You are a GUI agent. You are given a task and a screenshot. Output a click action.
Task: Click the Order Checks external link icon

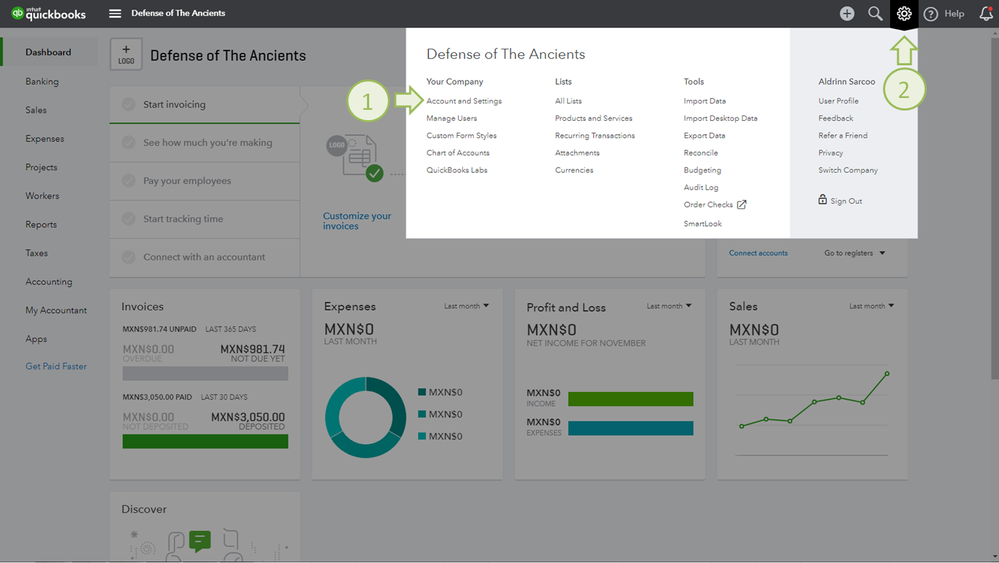[742, 204]
